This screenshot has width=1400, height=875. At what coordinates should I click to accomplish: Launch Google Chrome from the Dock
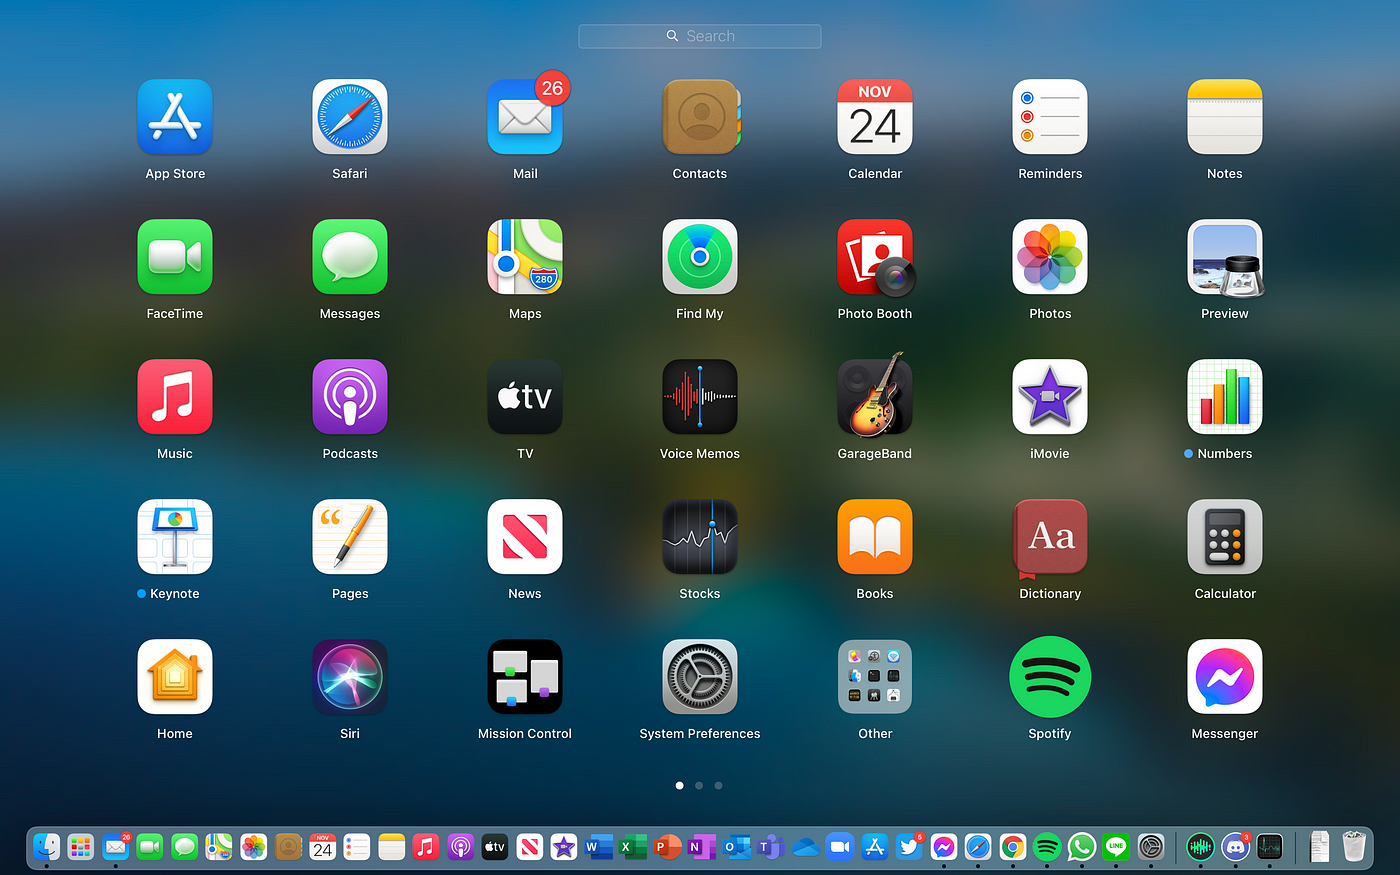point(1013,847)
